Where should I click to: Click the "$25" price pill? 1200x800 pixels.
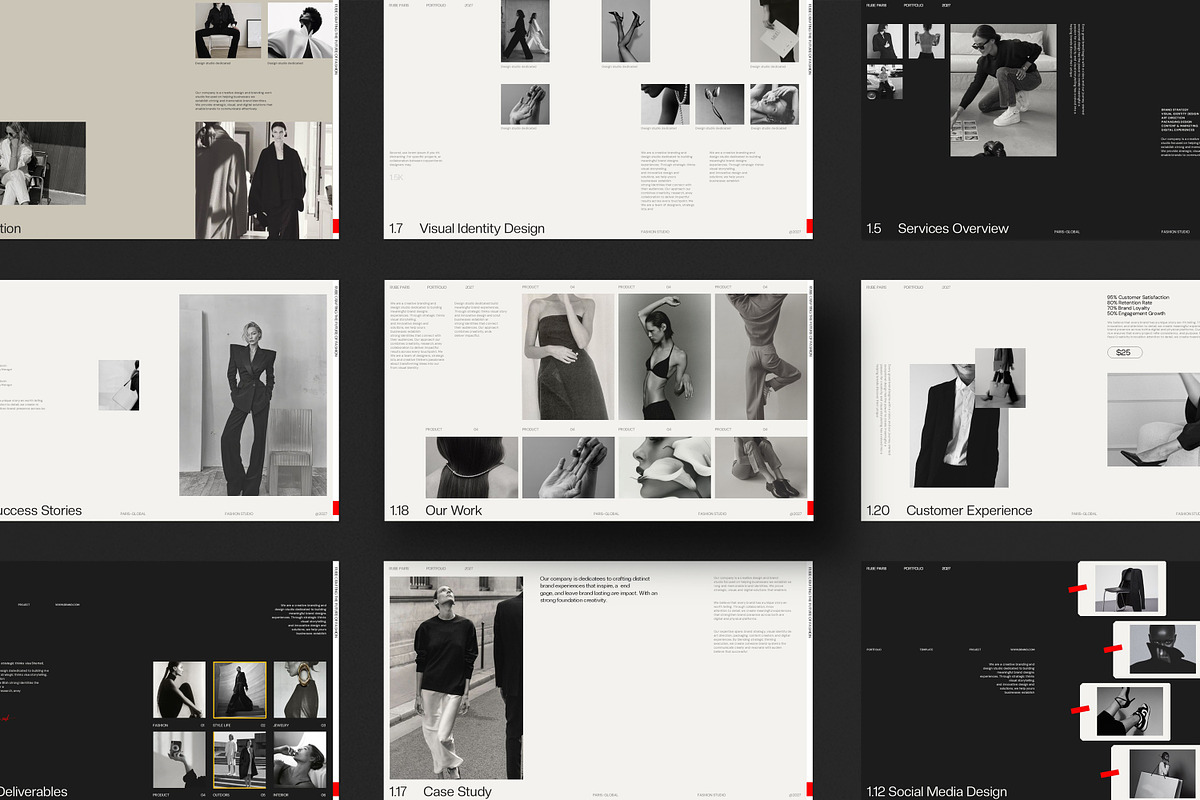(x=1124, y=352)
